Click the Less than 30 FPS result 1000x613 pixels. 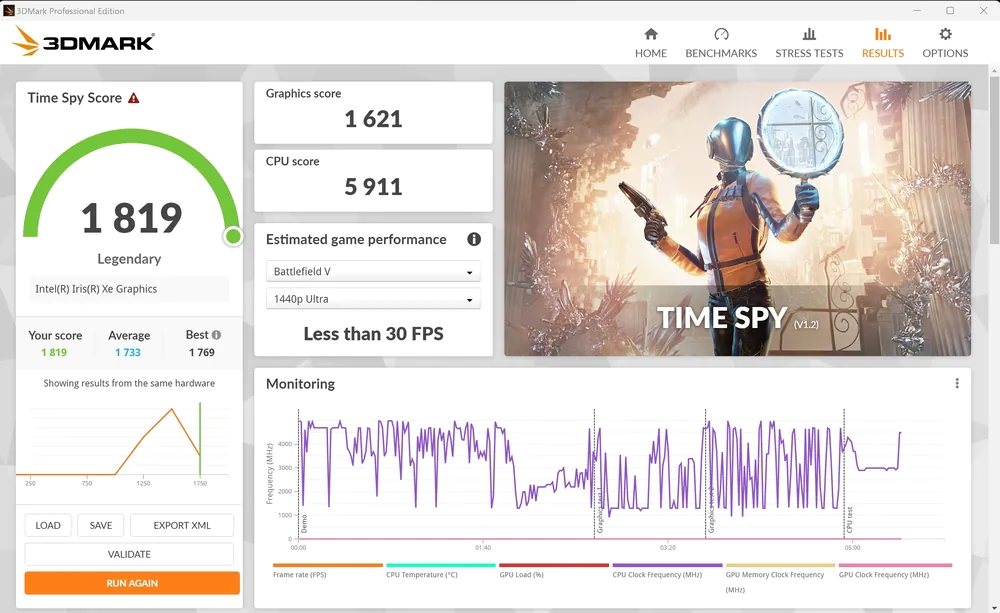coord(373,334)
